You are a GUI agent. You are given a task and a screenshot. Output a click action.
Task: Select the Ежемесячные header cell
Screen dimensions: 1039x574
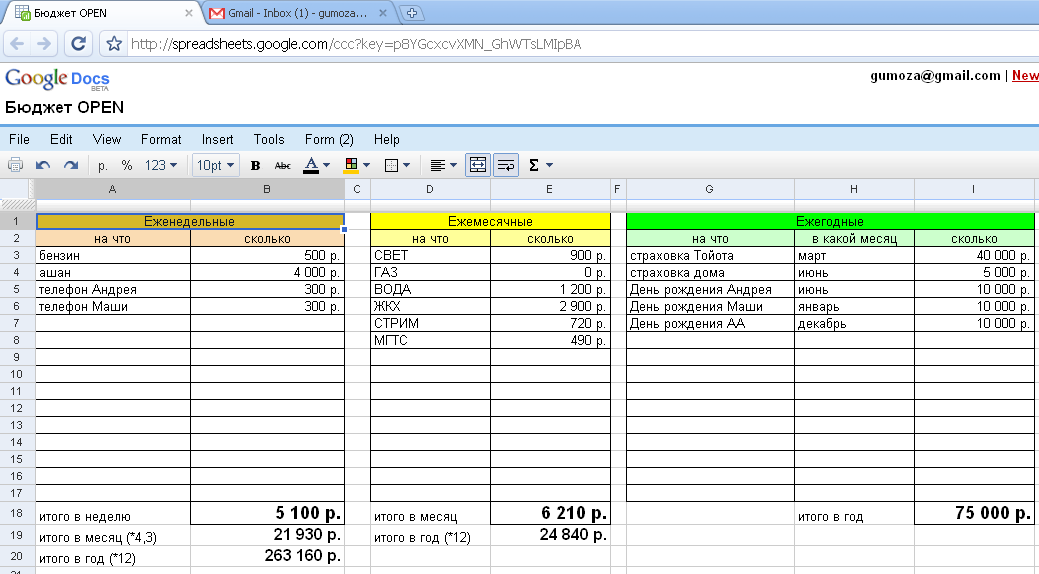pos(490,221)
